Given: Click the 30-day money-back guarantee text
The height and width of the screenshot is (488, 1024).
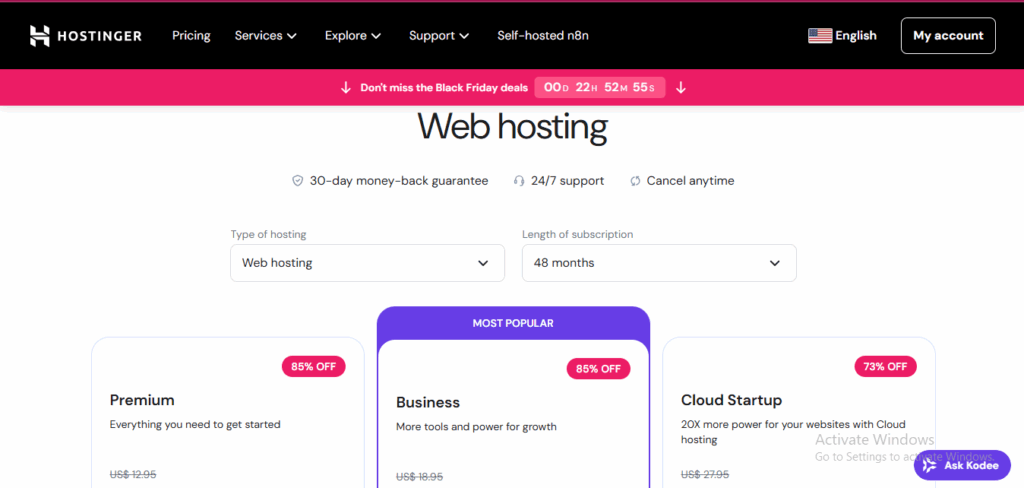Looking at the screenshot, I should click(x=398, y=181).
